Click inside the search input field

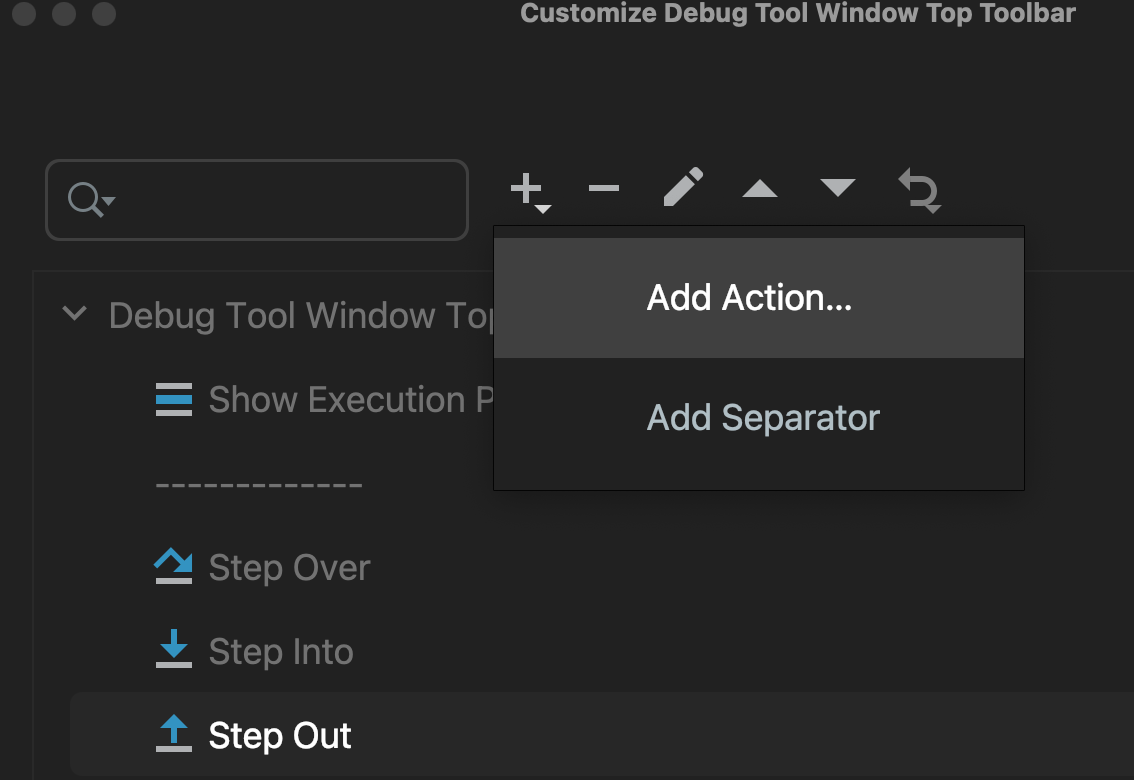(x=280, y=200)
